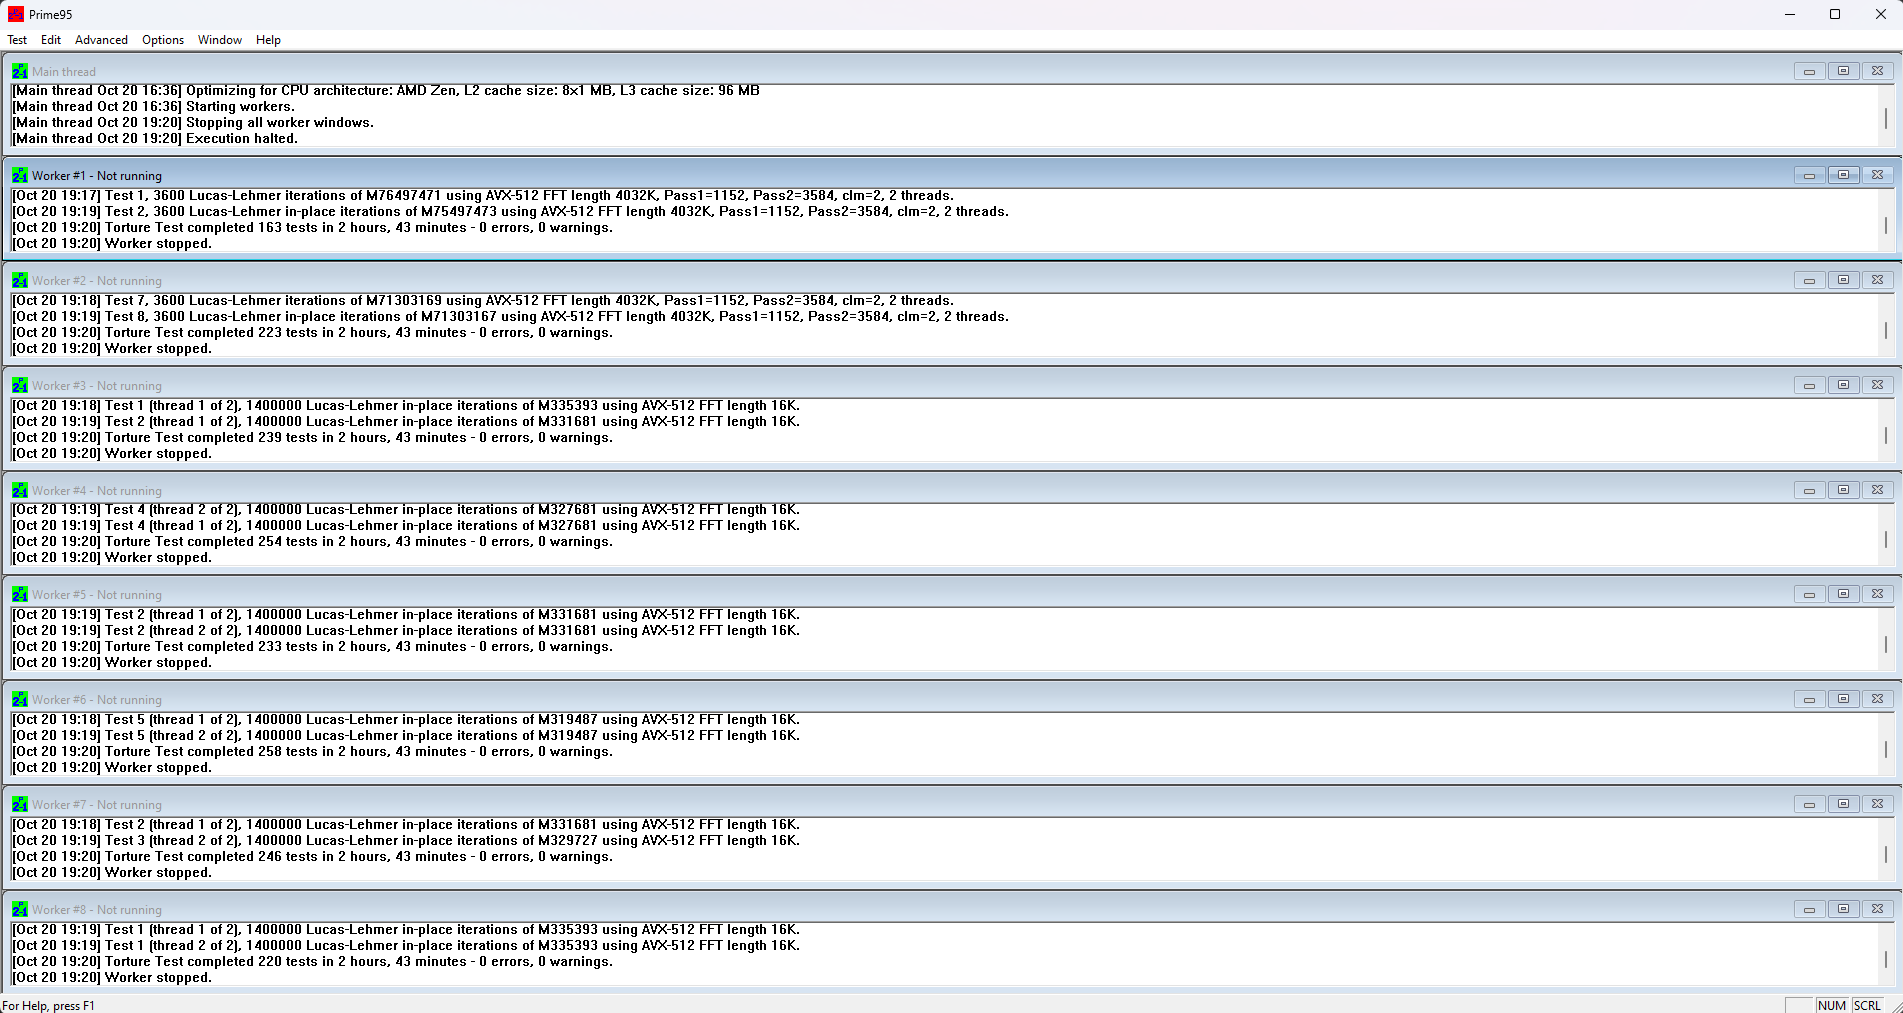Close the Main thread child window
Image resolution: width=1903 pixels, height=1013 pixels.
click(1877, 71)
